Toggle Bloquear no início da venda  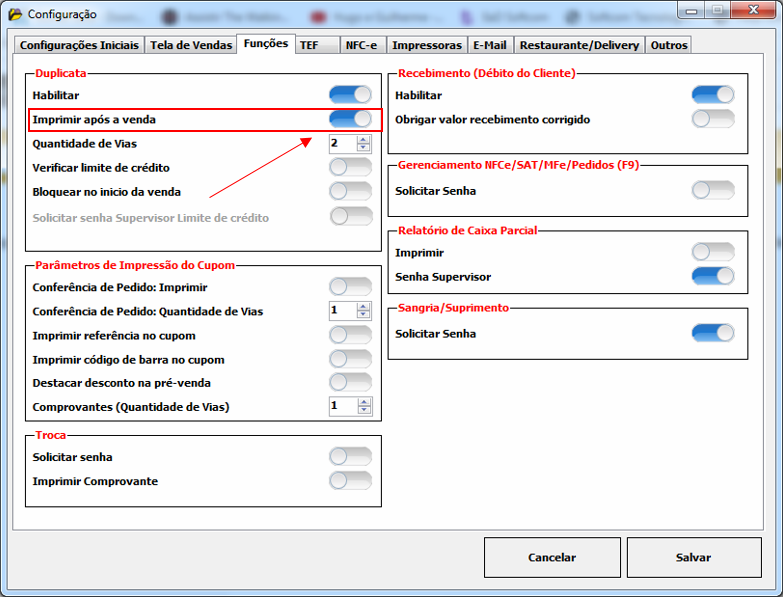click(350, 191)
